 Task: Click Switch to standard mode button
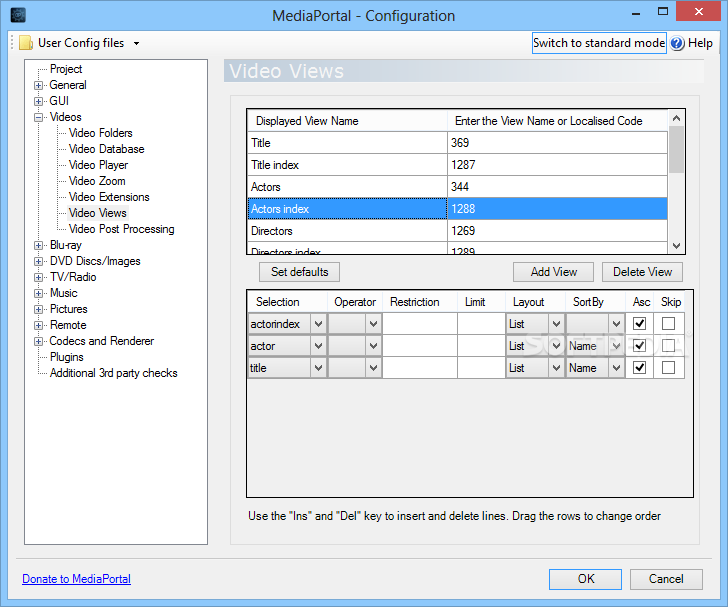coord(599,43)
